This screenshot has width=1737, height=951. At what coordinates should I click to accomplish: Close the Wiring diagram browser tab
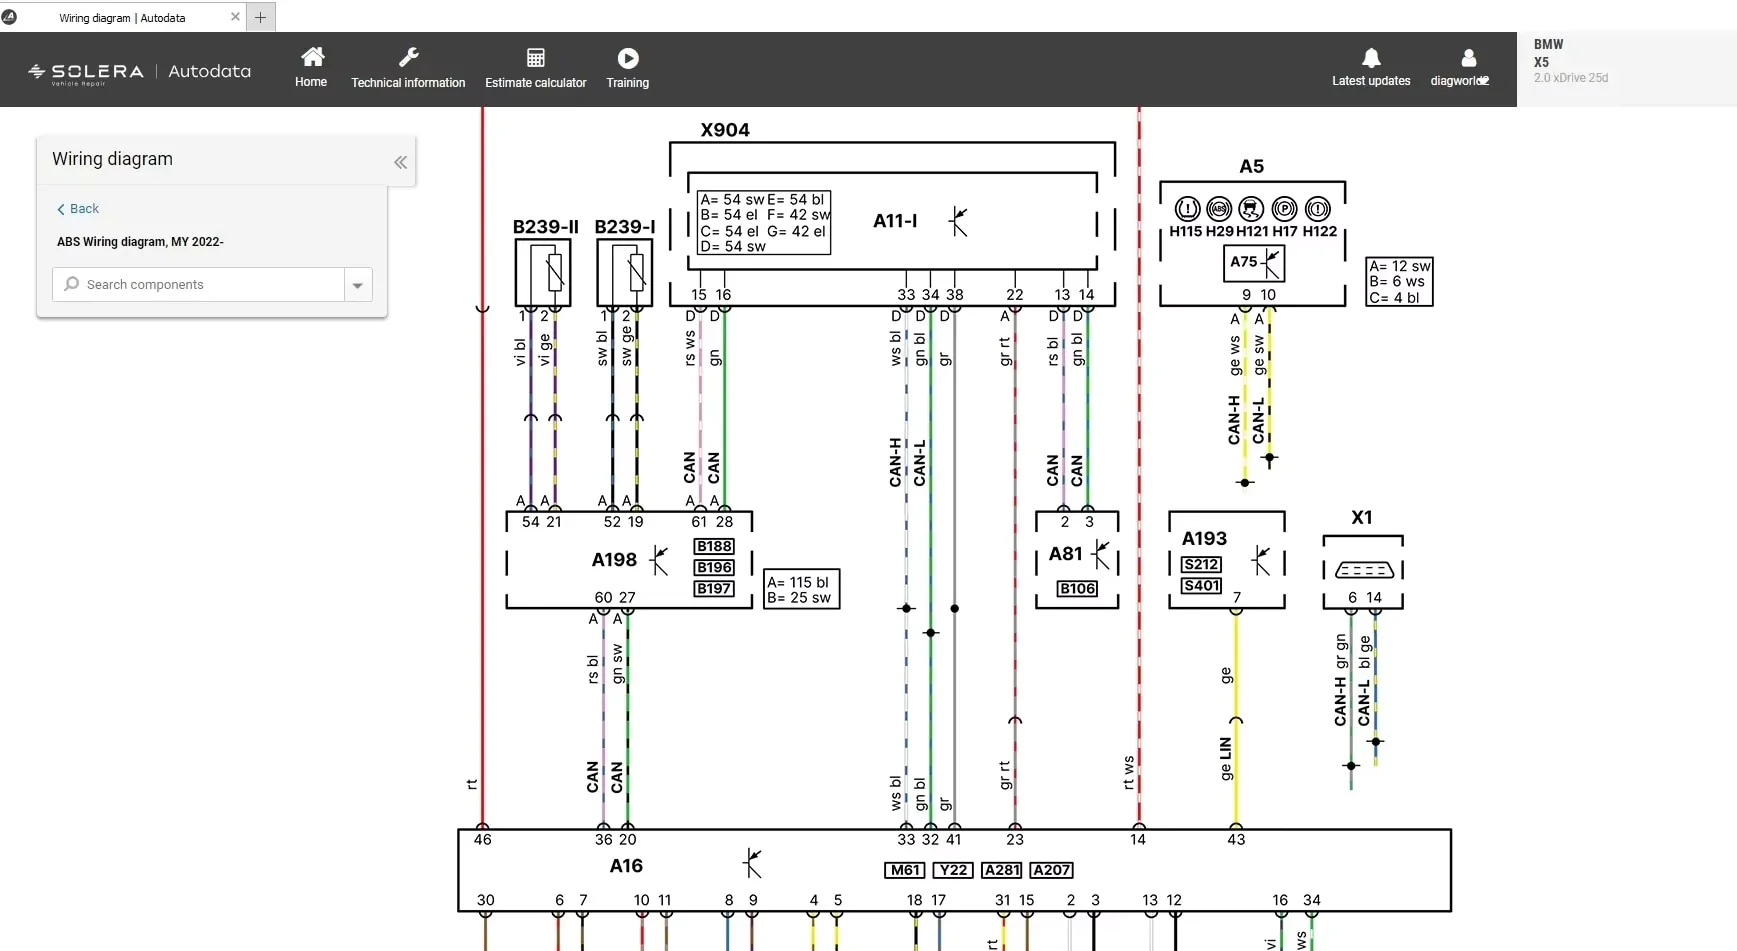click(x=235, y=17)
